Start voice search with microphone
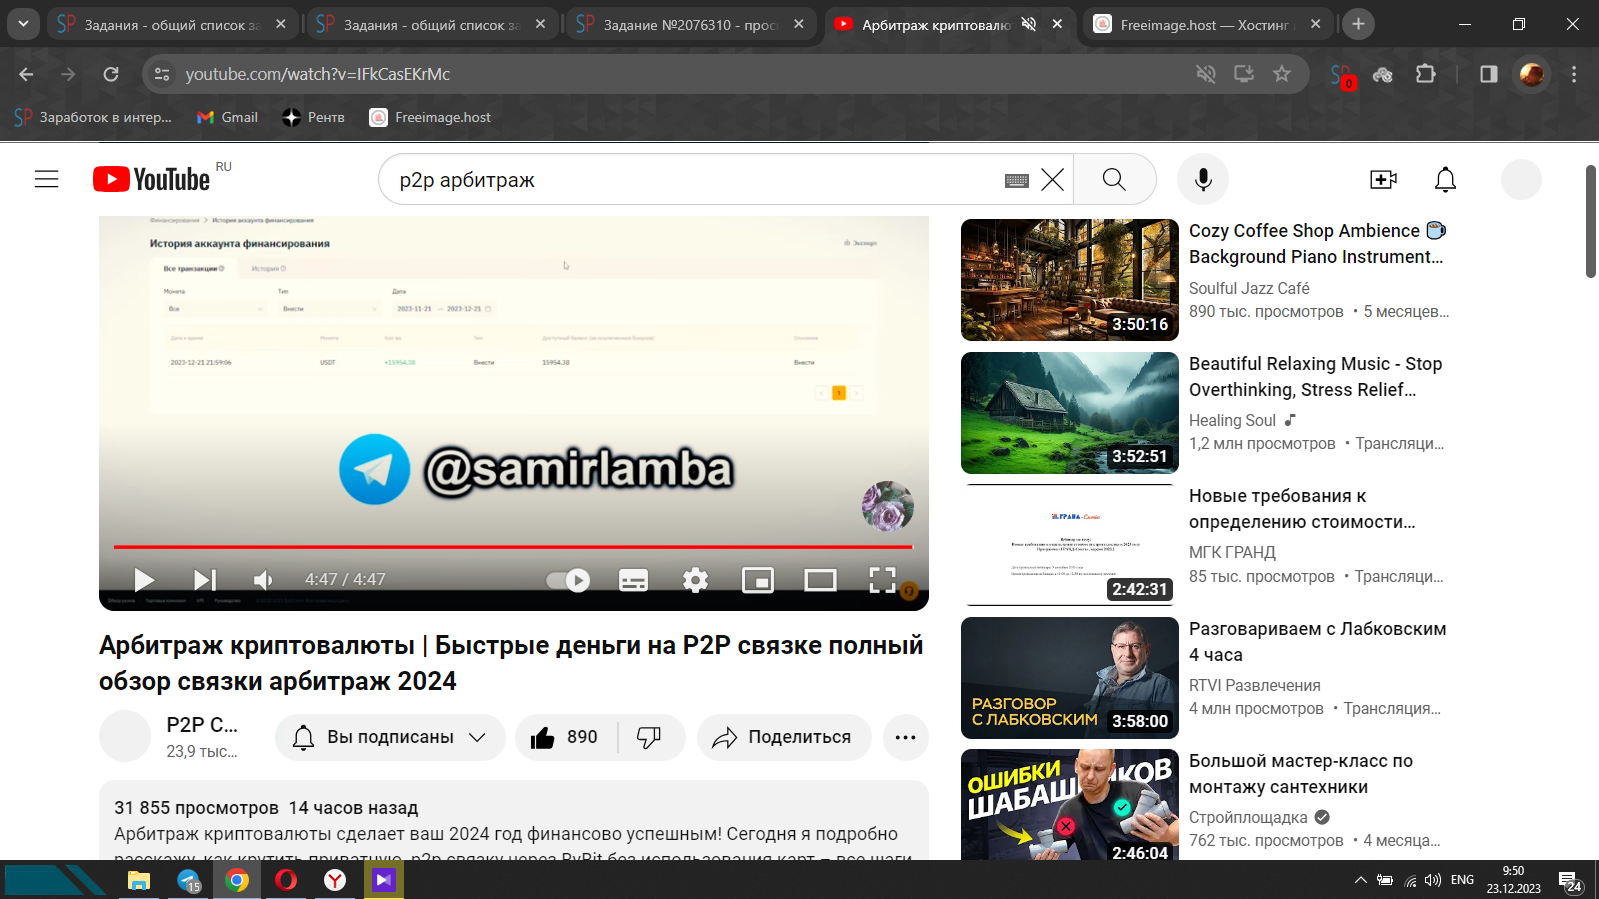Viewport: 1599px width, 899px height. 1203,179
